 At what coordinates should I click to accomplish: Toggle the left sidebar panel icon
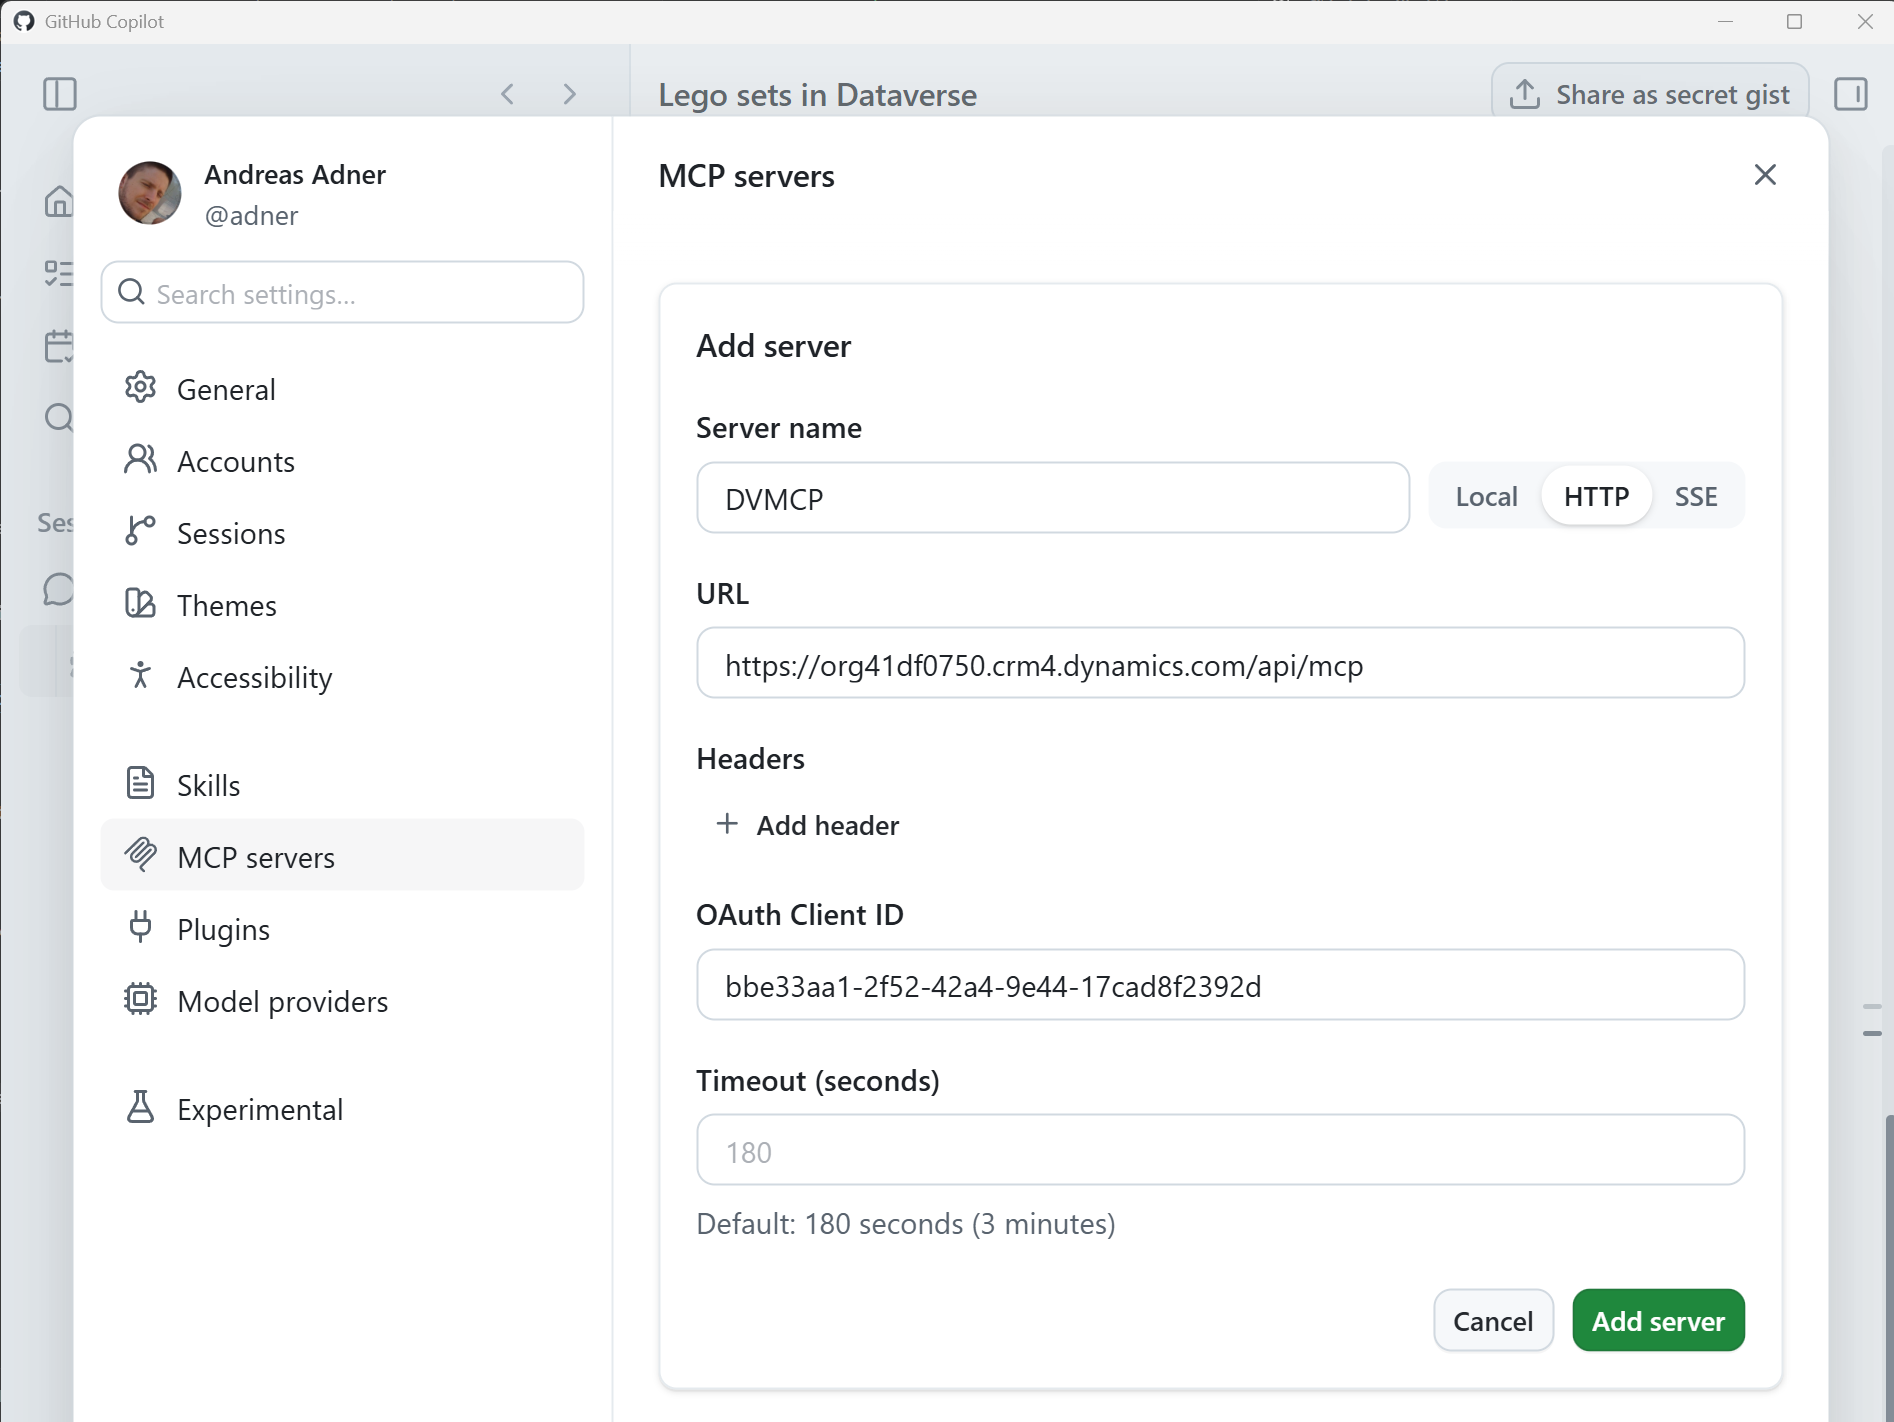[60, 94]
